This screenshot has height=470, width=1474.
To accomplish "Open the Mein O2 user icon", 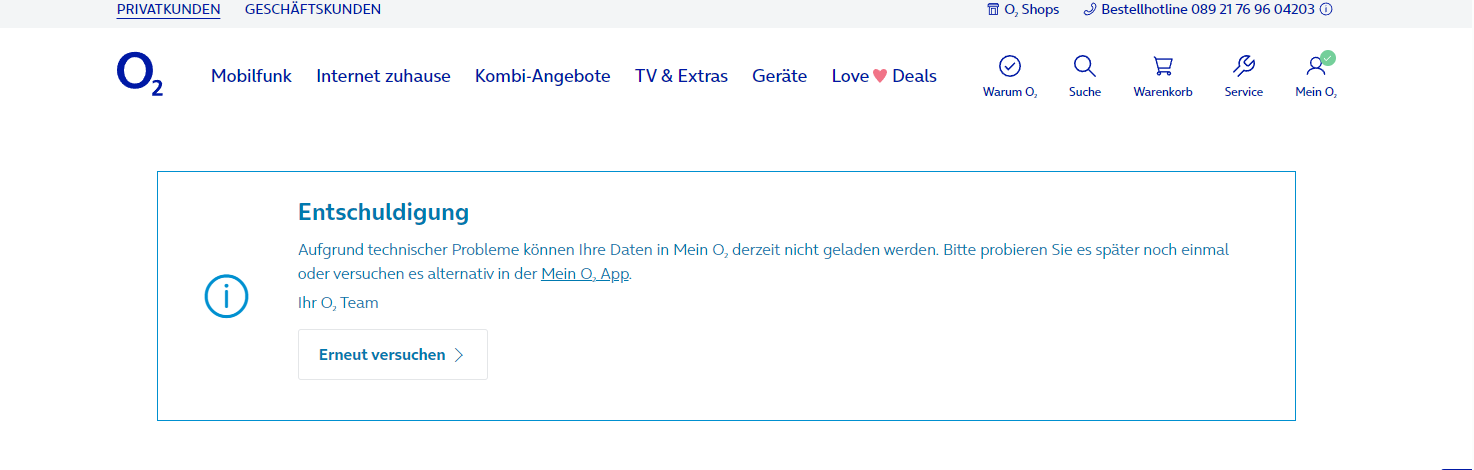I will [x=1316, y=66].
